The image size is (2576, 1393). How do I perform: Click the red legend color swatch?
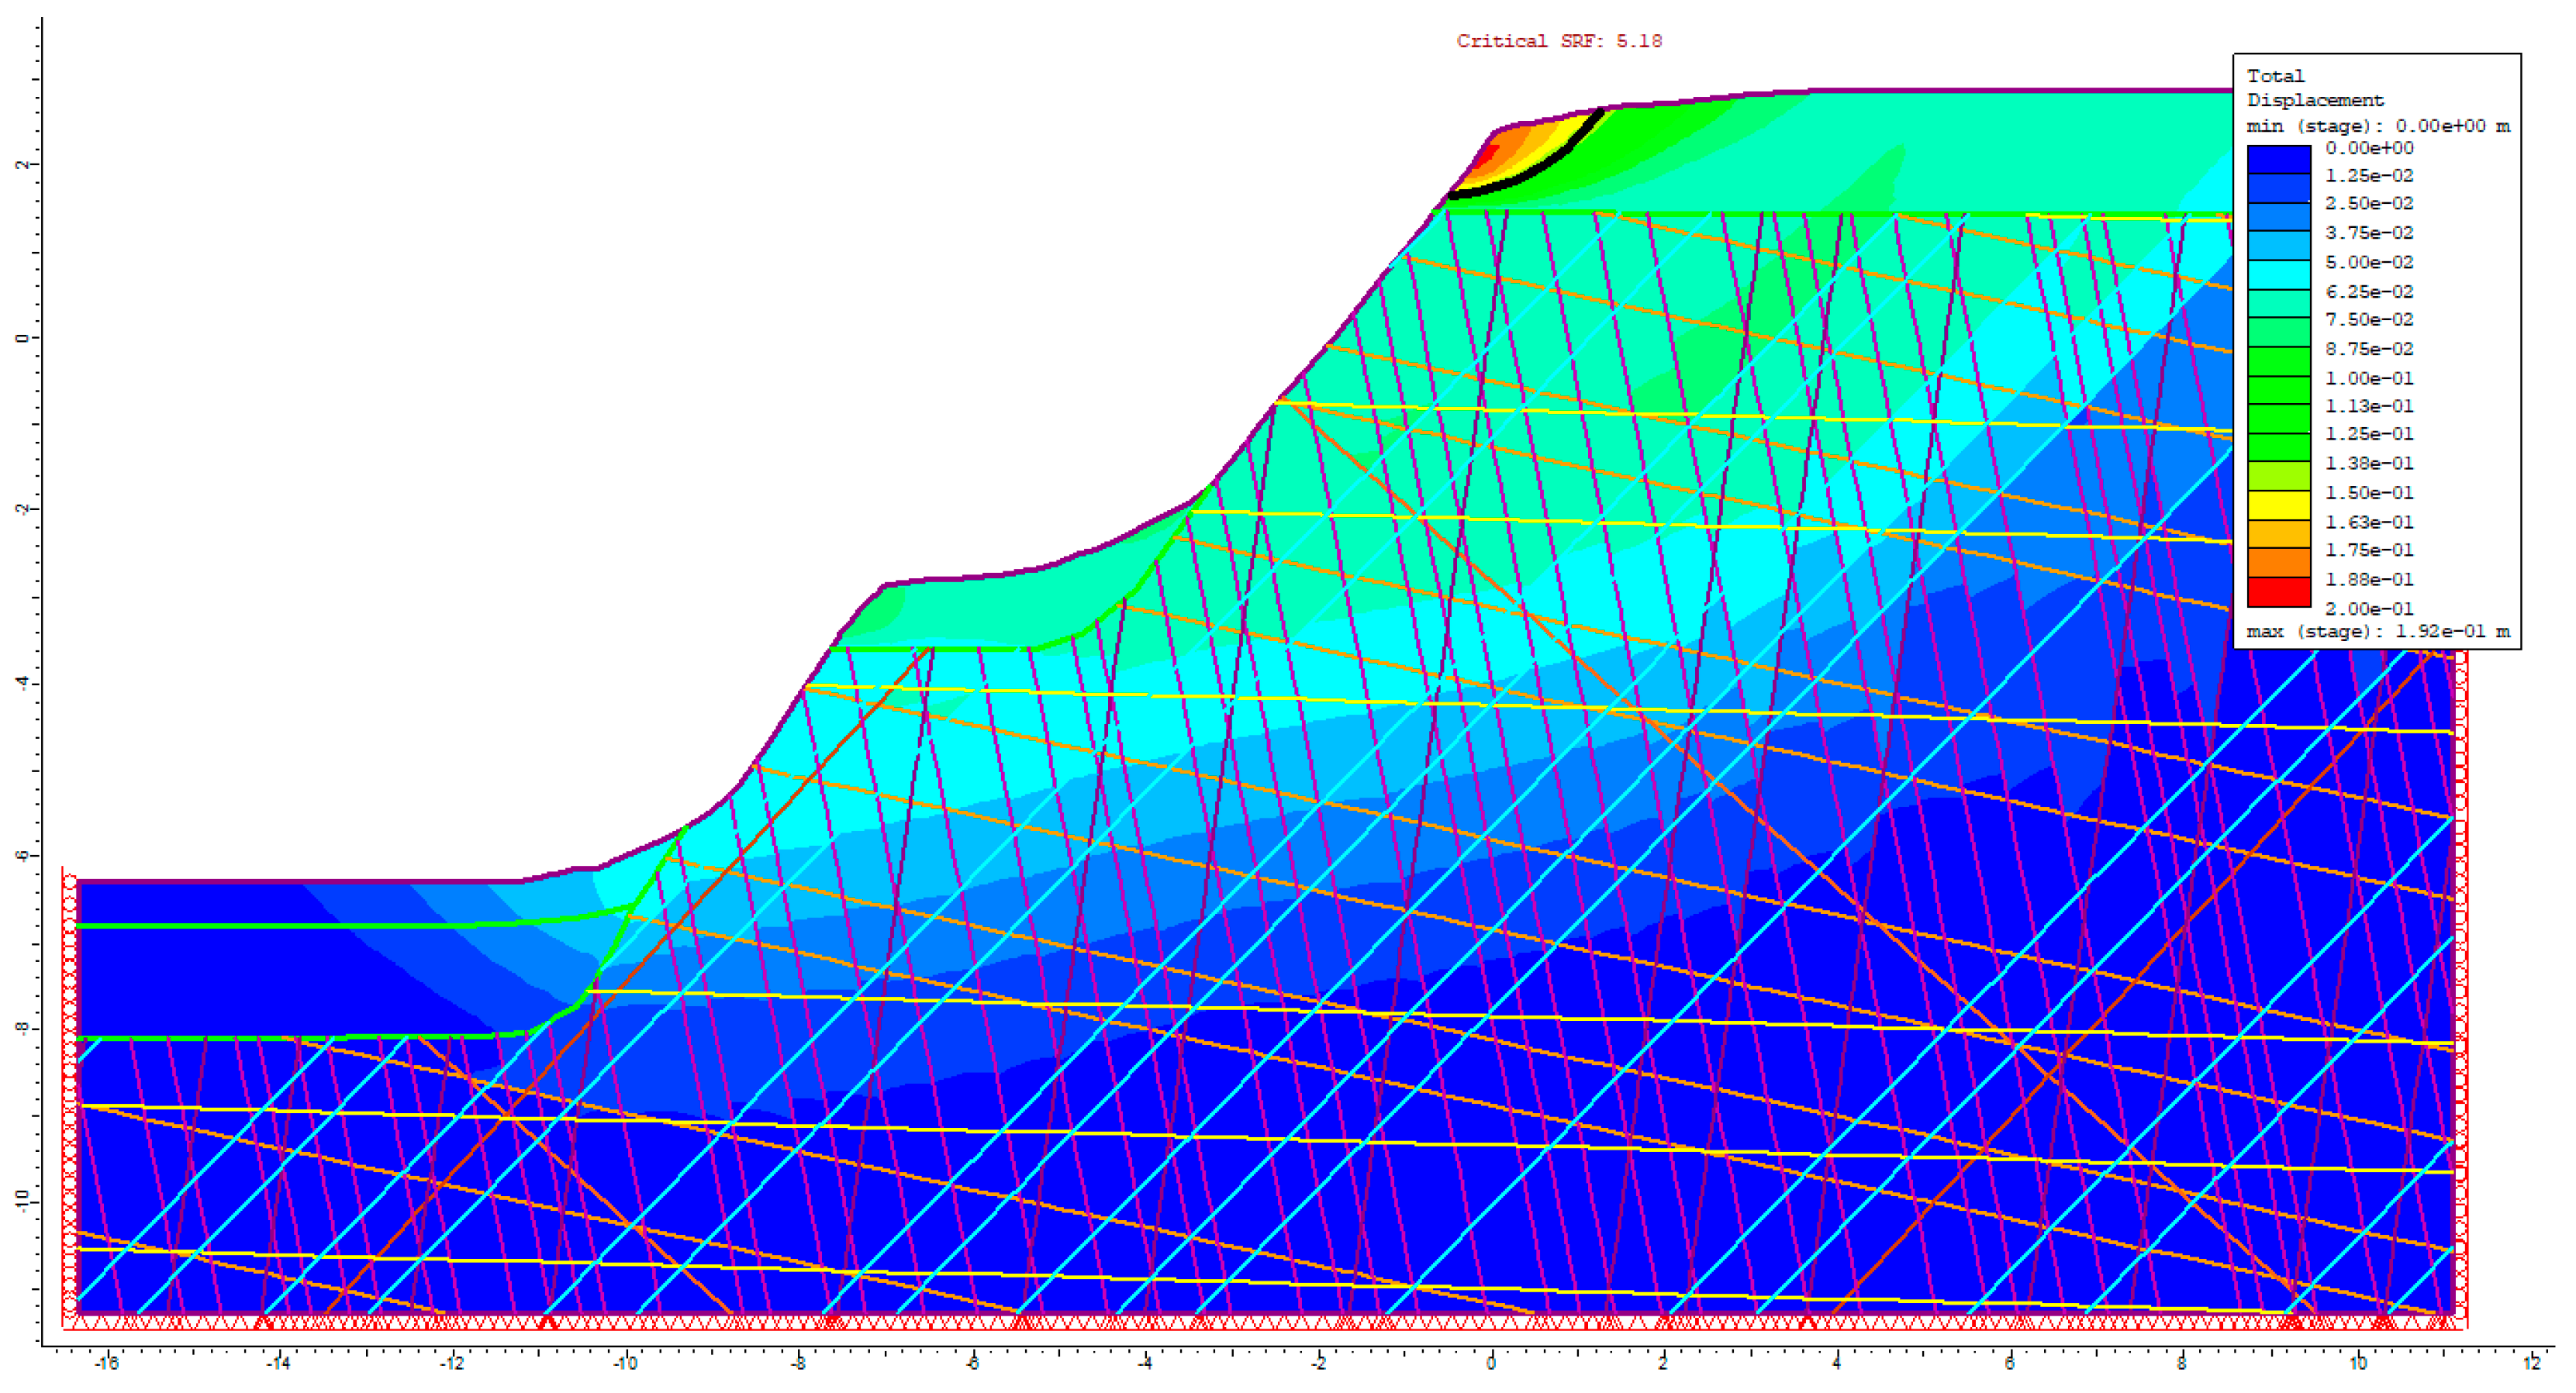(2278, 592)
